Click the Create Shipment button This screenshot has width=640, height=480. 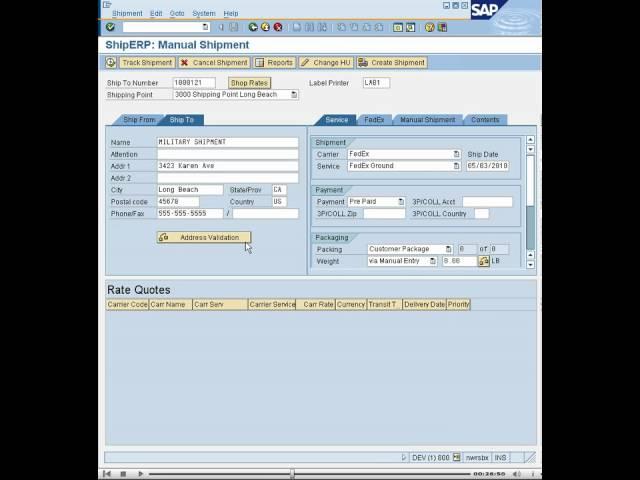[x=392, y=62]
